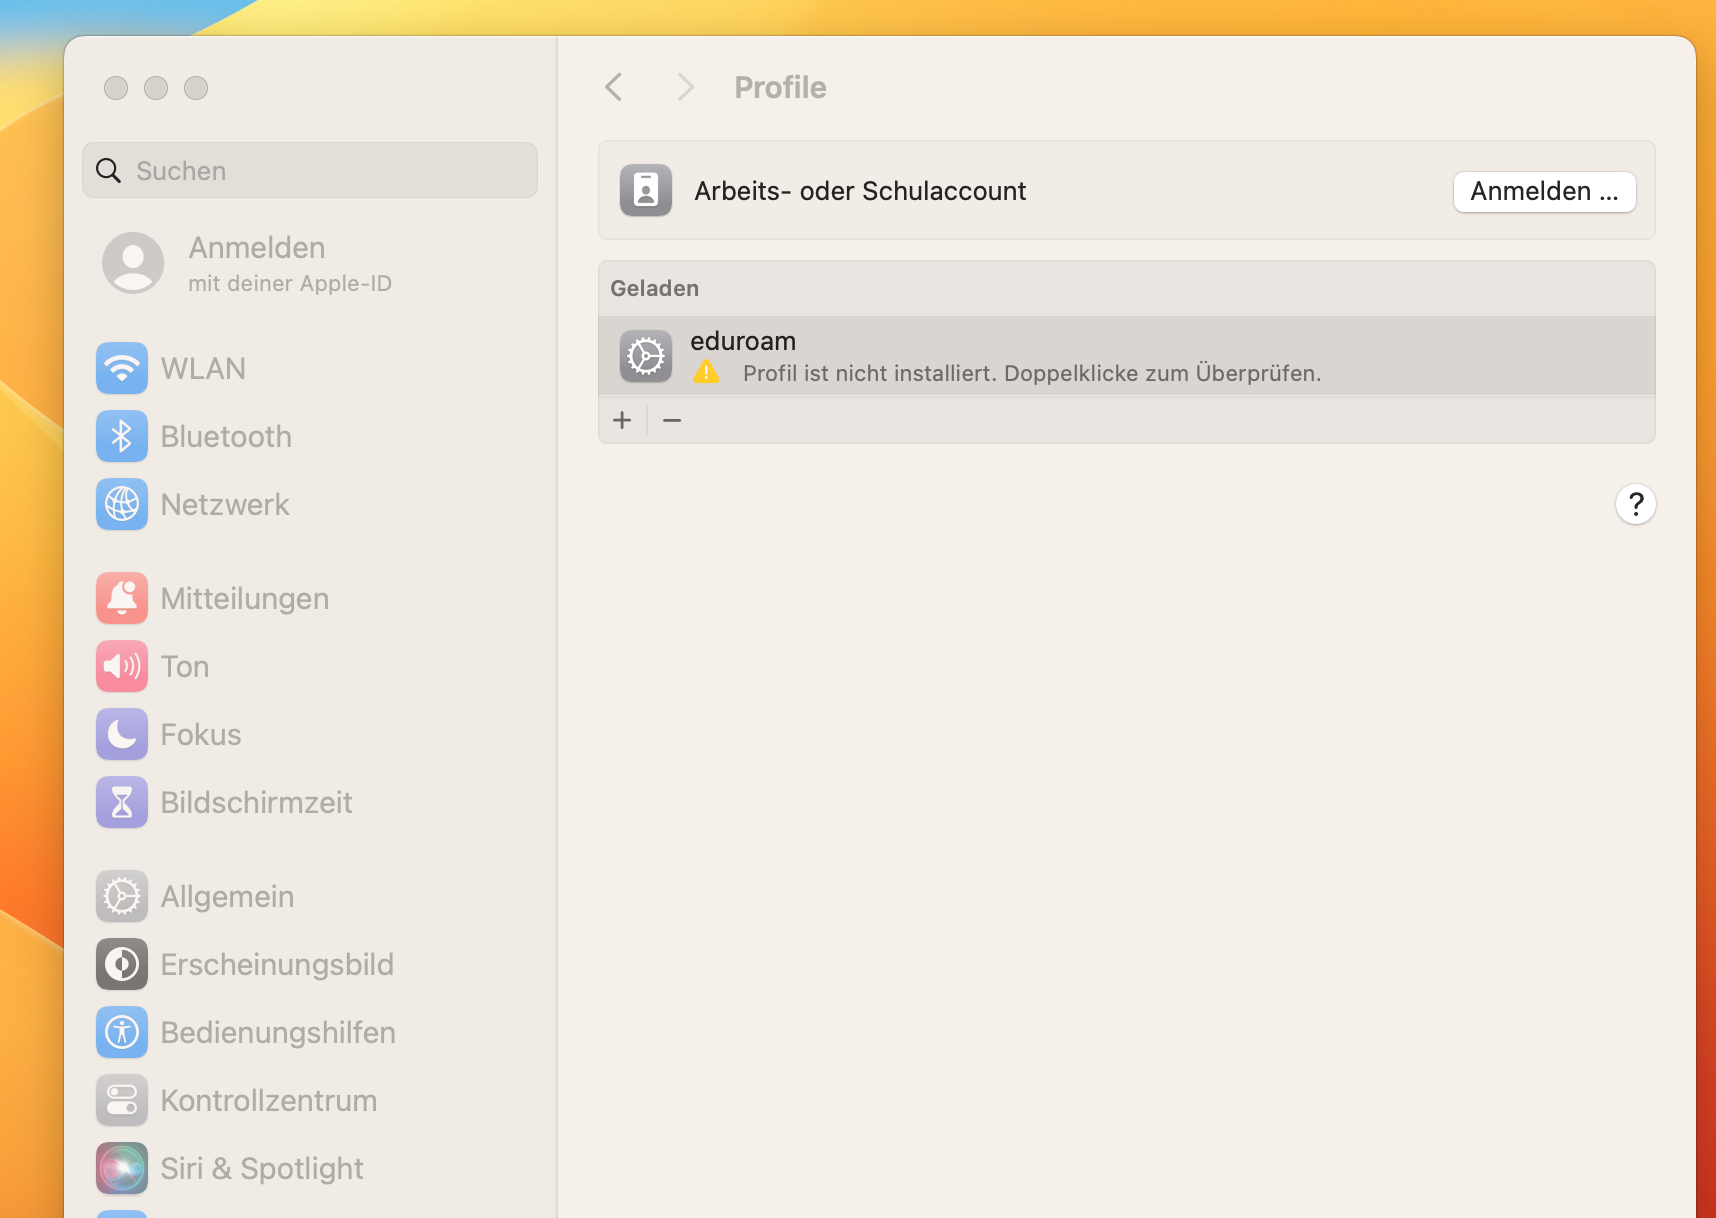Remove selected profile with minus button
The height and width of the screenshot is (1218, 1716).
(672, 420)
